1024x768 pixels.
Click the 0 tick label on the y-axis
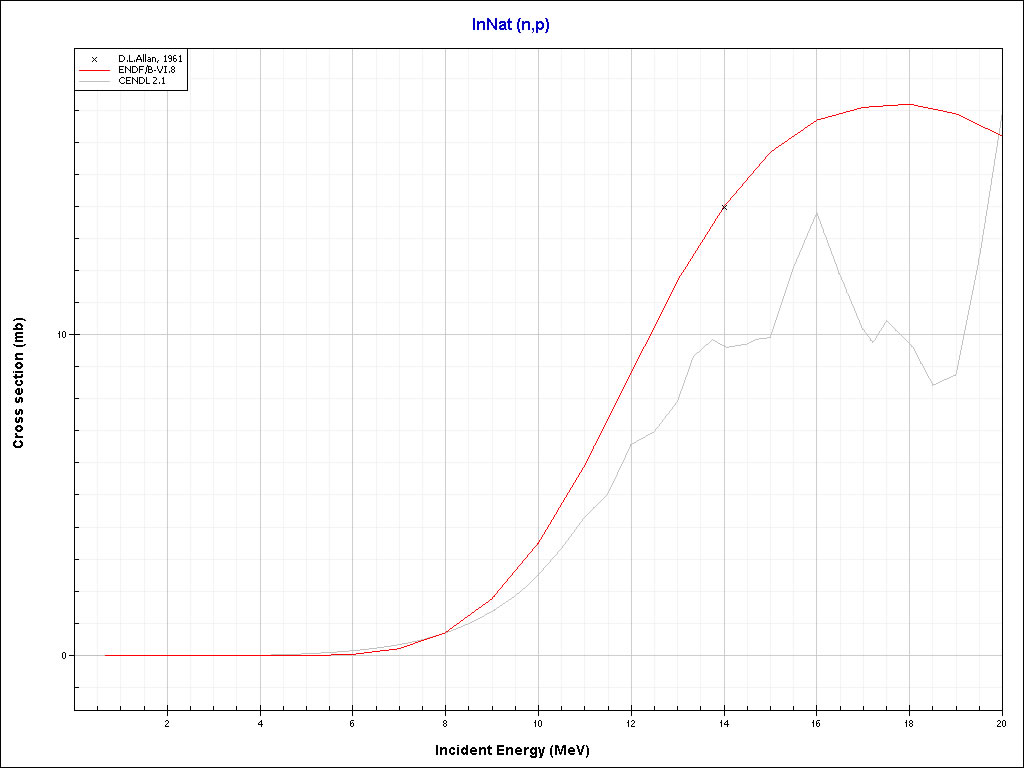(63, 656)
